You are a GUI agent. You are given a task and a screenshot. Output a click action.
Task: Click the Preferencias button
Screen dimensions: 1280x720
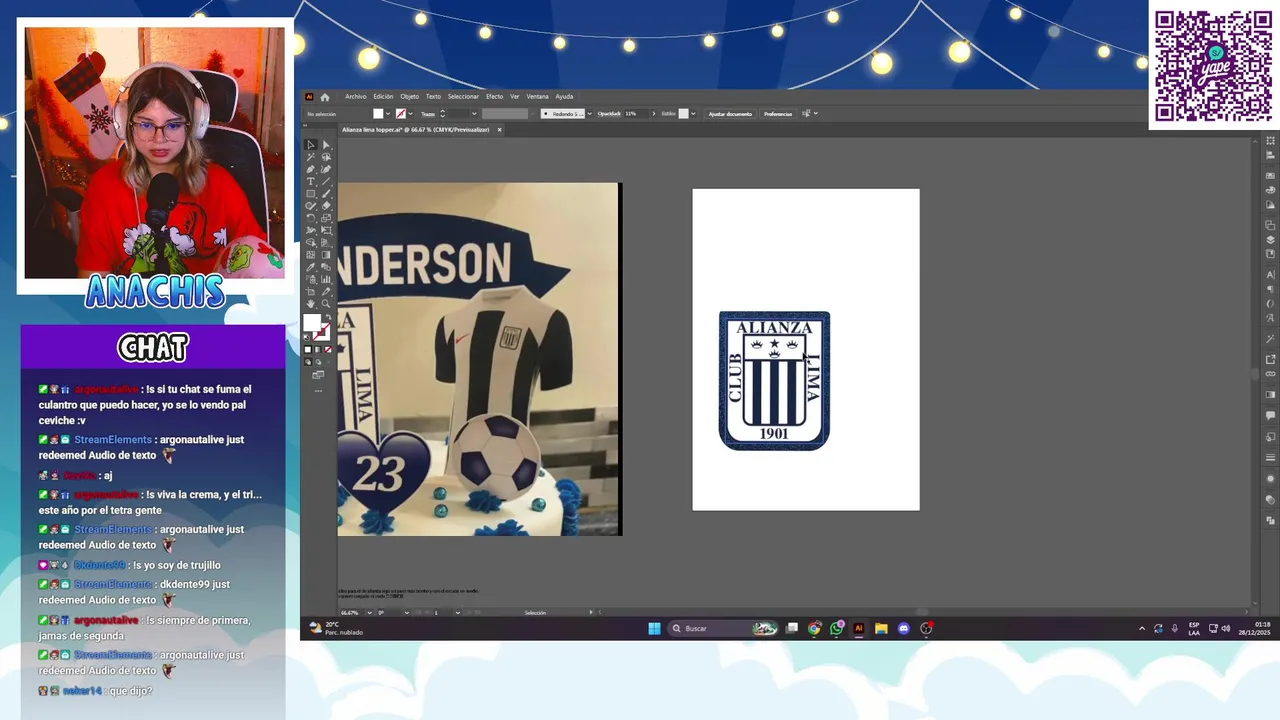click(778, 114)
